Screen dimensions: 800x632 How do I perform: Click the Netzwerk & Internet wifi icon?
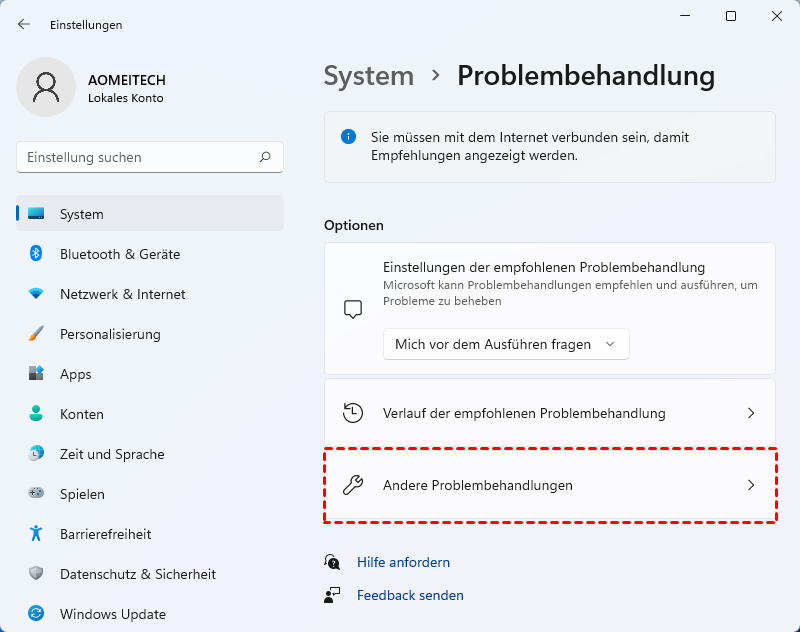pyautogui.click(x=36, y=294)
